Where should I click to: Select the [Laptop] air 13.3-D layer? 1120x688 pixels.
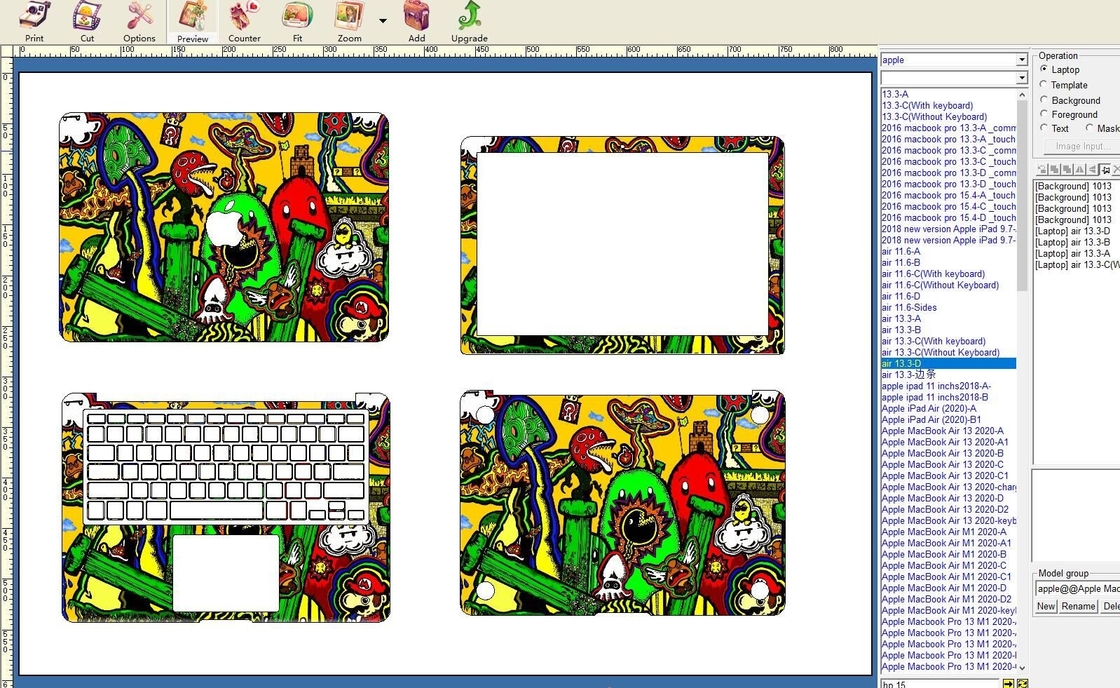pos(1073,231)
